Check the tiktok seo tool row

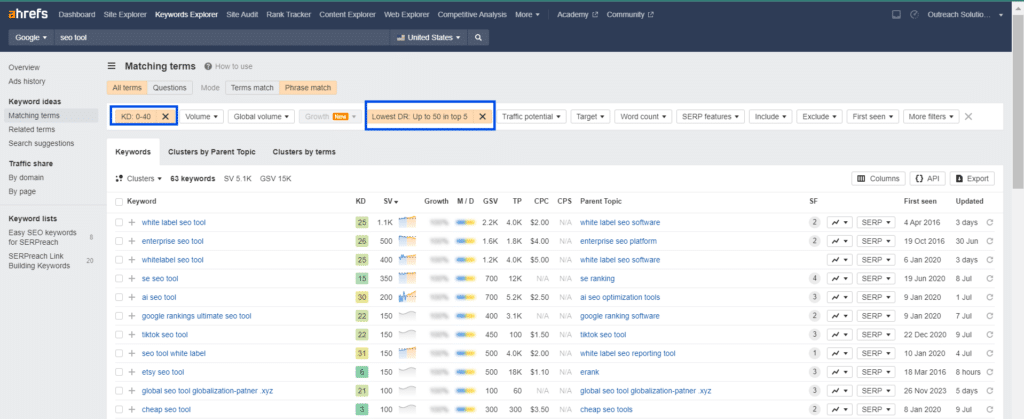[119, 335]
